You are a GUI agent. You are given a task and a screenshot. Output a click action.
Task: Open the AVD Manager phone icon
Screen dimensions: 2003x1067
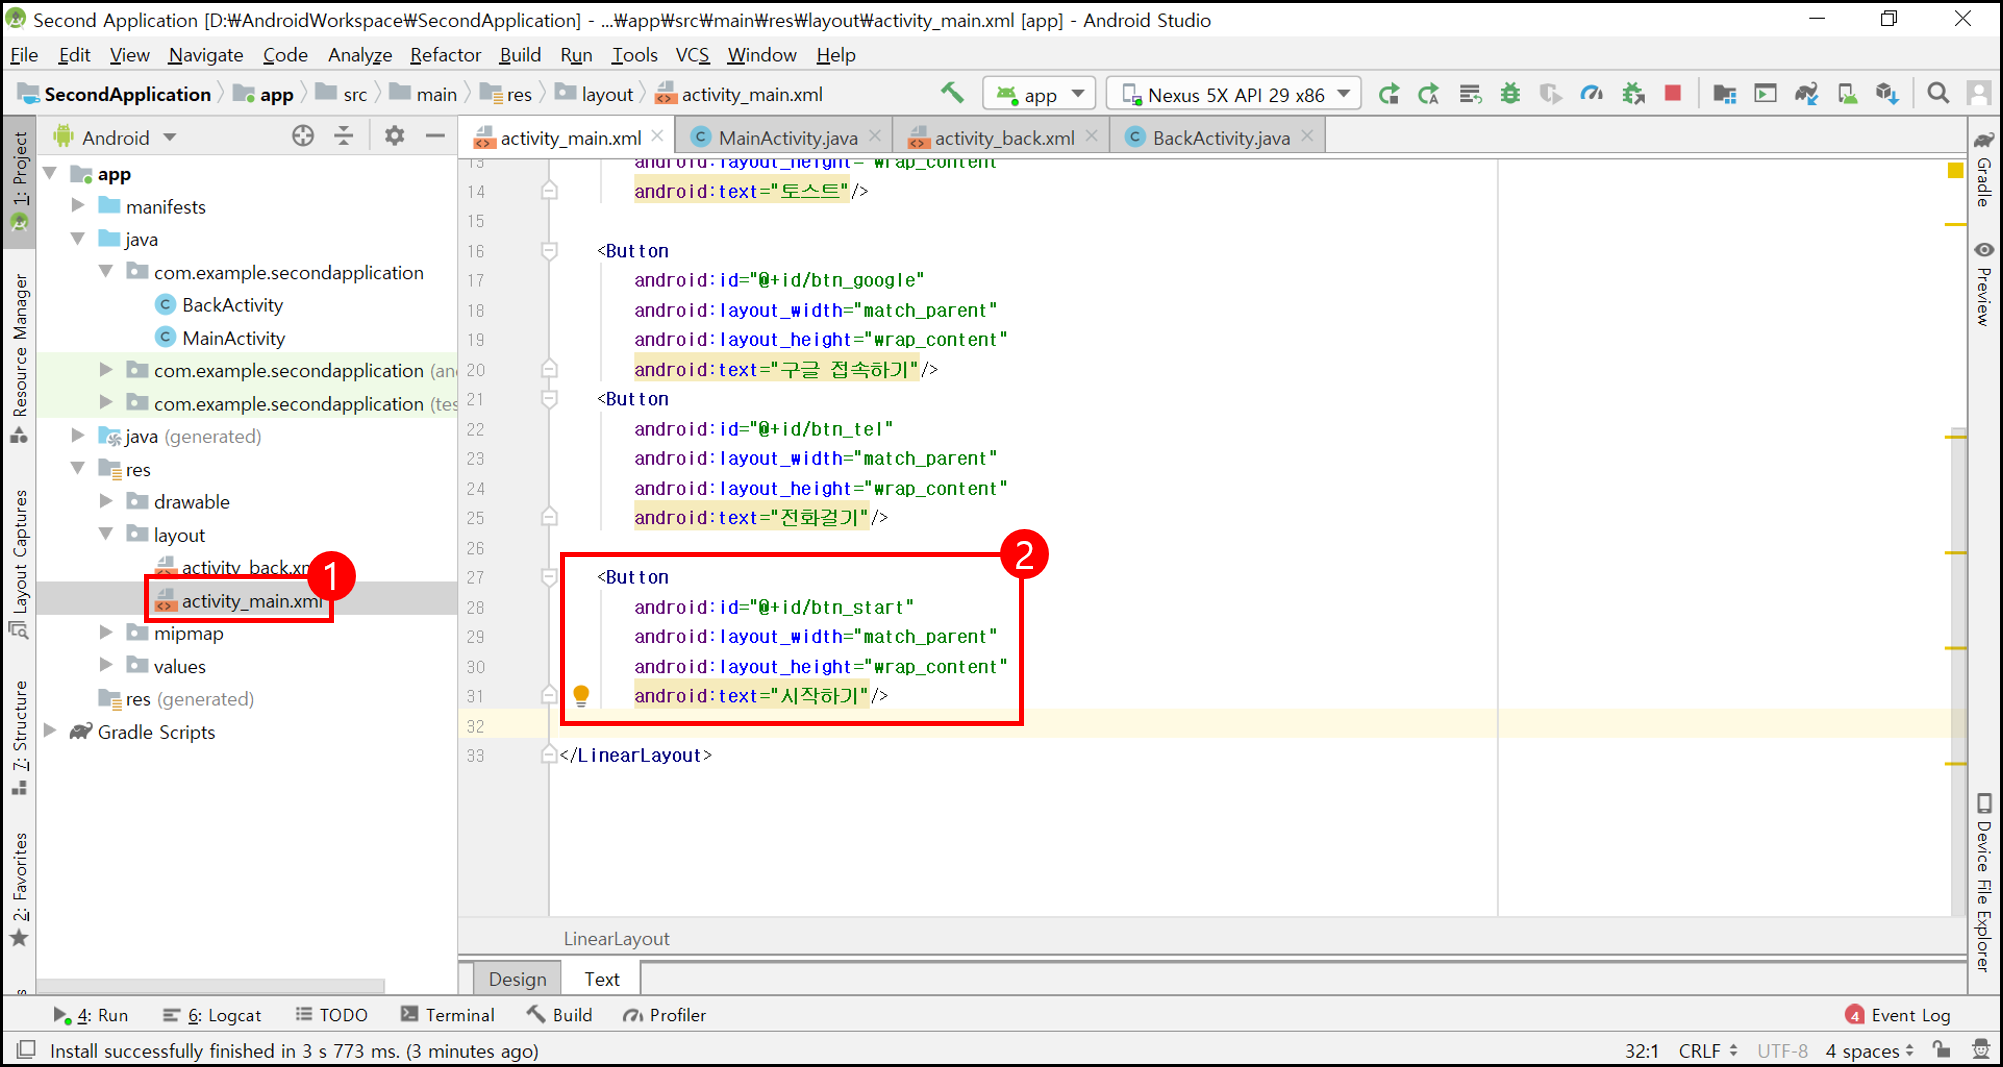(1847, 93)
